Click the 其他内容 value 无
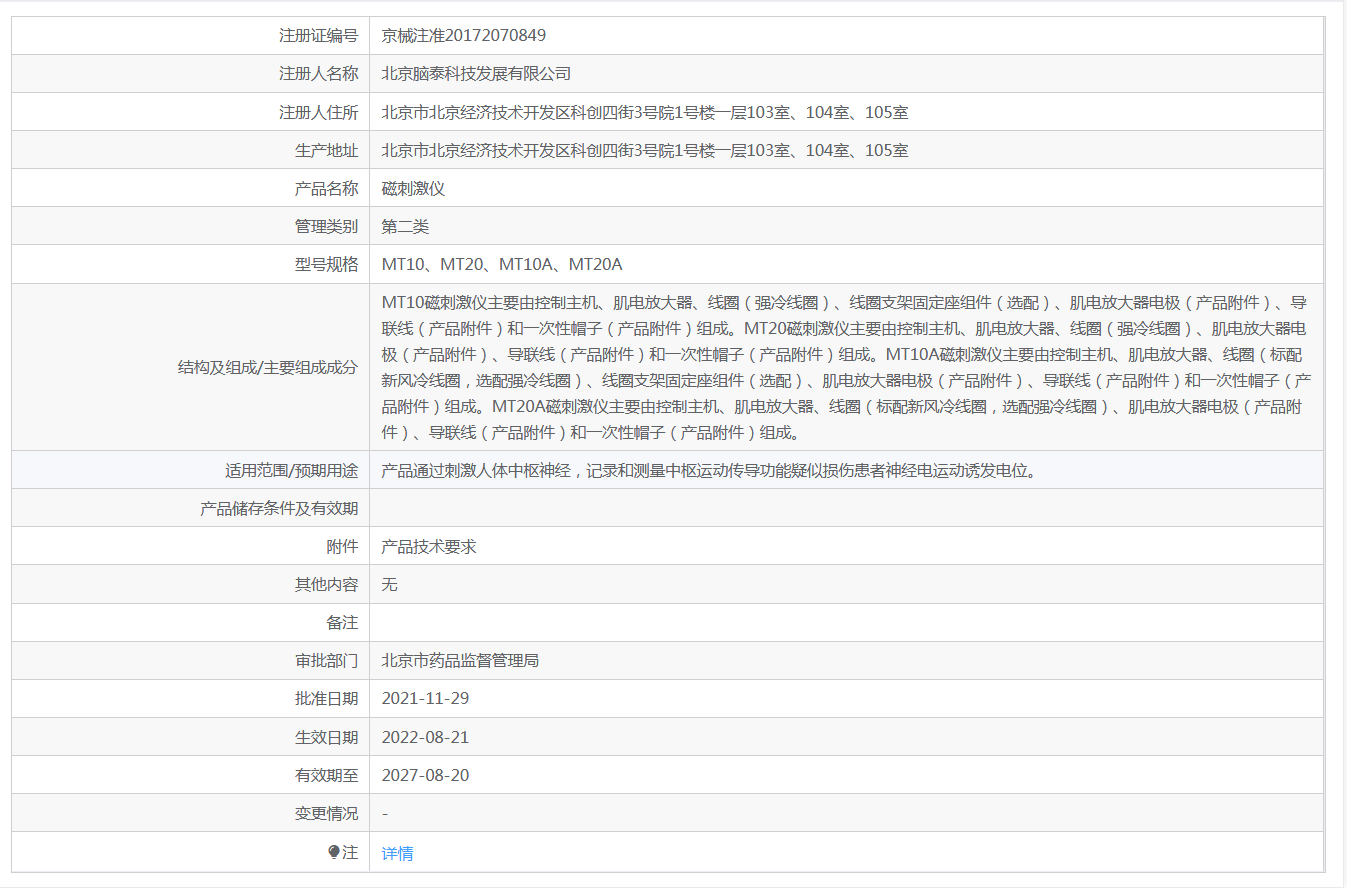 point(390,585)
